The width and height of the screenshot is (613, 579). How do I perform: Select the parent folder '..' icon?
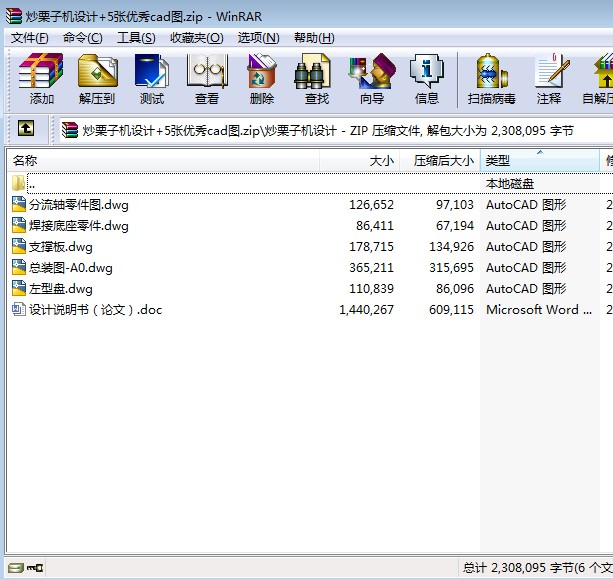(18, 183)
